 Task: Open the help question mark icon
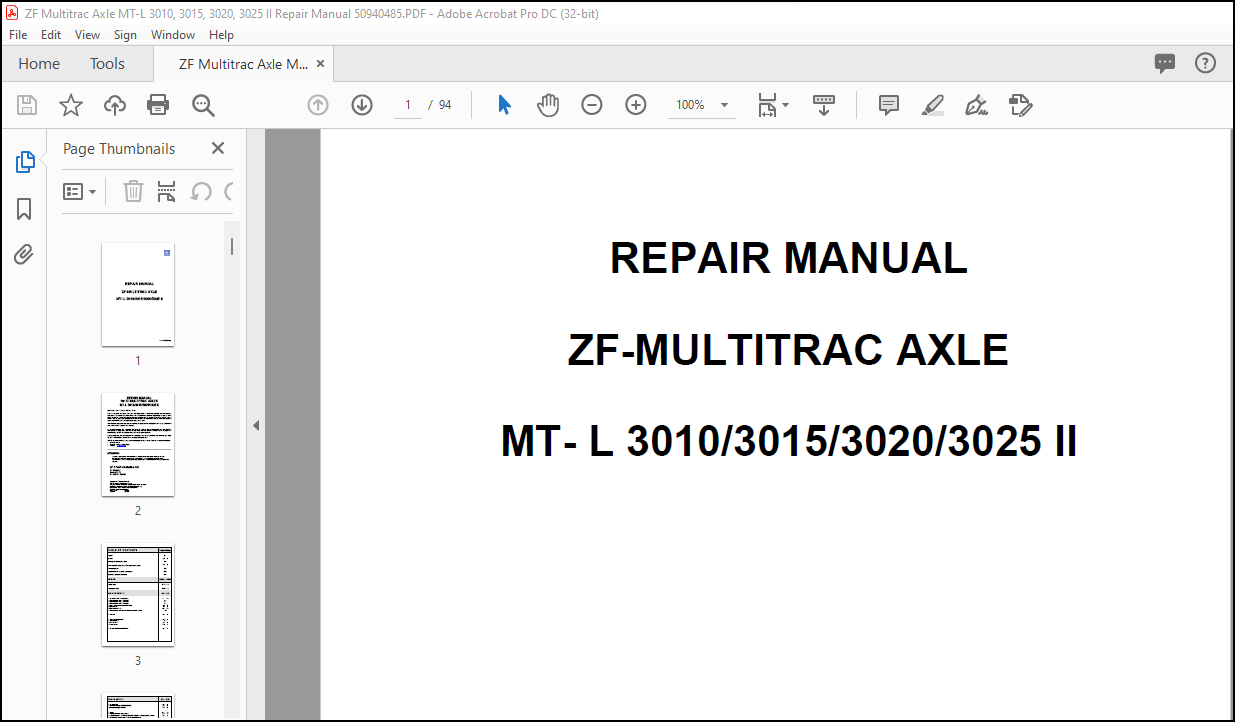click(1206, 63)
